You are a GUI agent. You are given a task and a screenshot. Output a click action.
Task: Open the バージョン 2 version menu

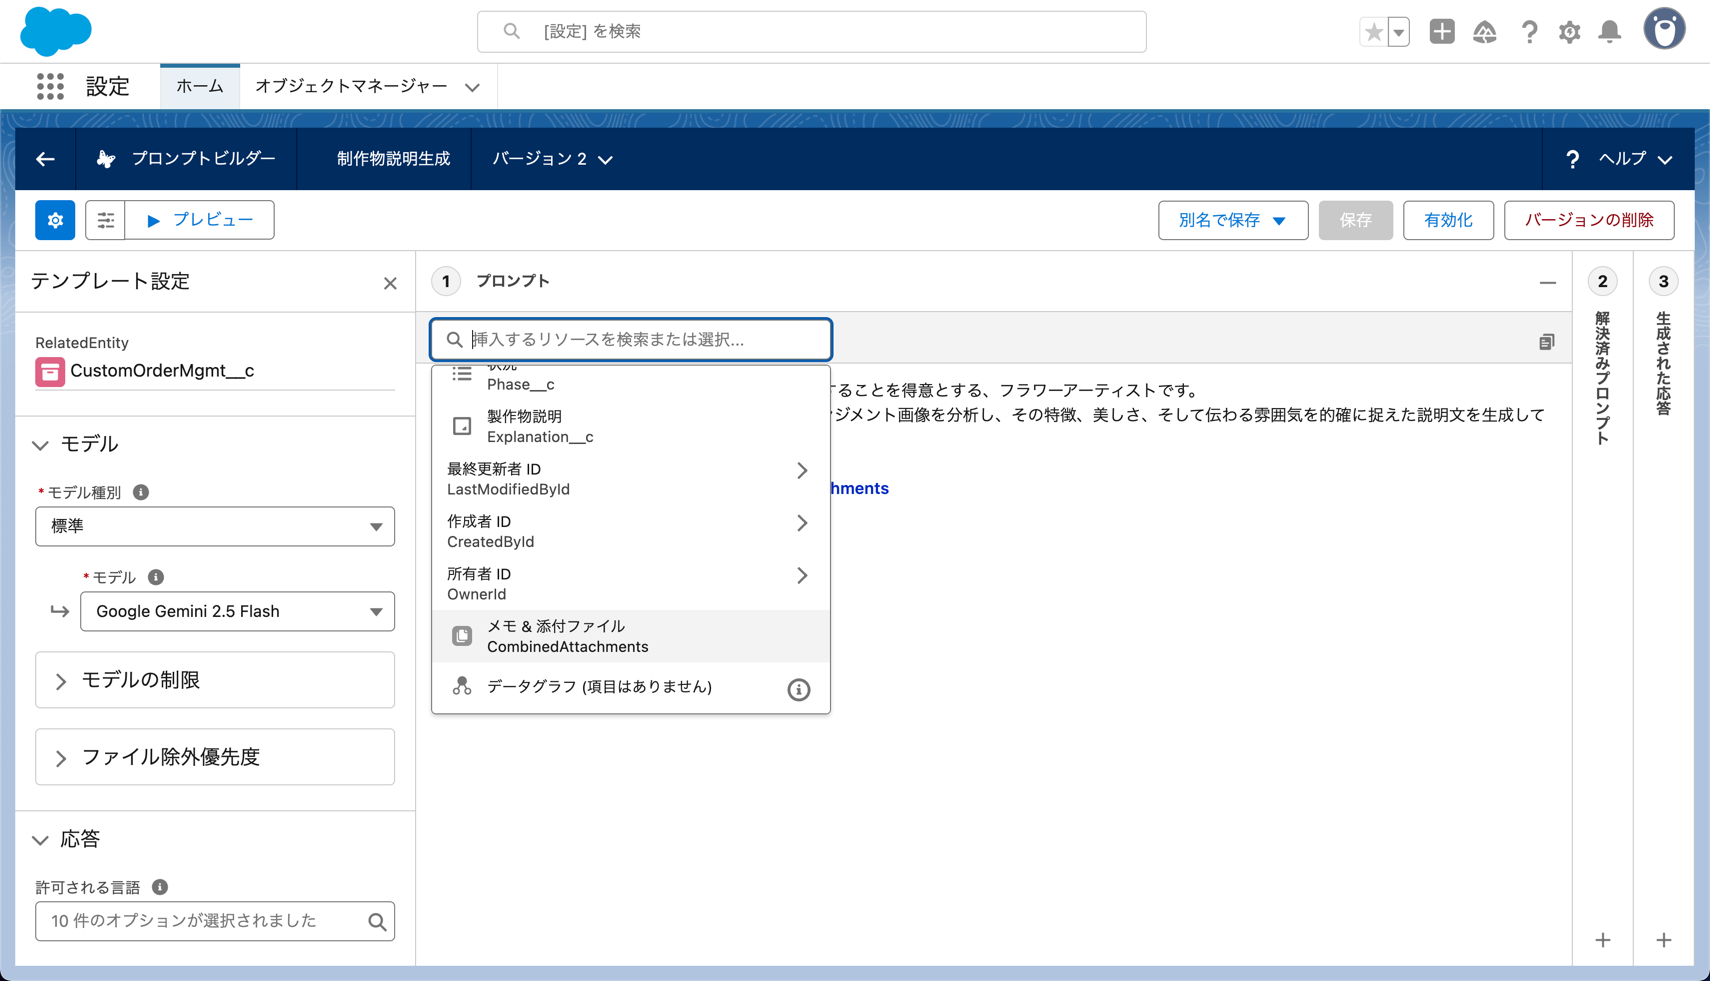point(552,159)
